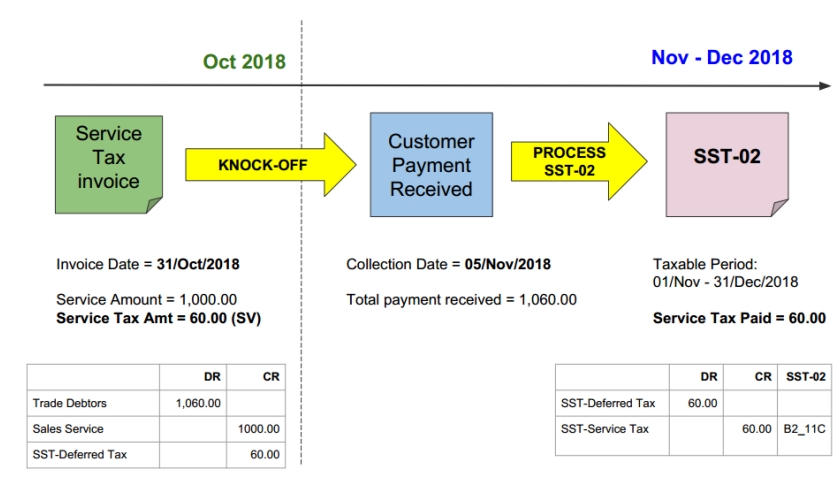Click the SST-Service Tax row label
This screenshot has width=840, height=494.
click(605, 428)
